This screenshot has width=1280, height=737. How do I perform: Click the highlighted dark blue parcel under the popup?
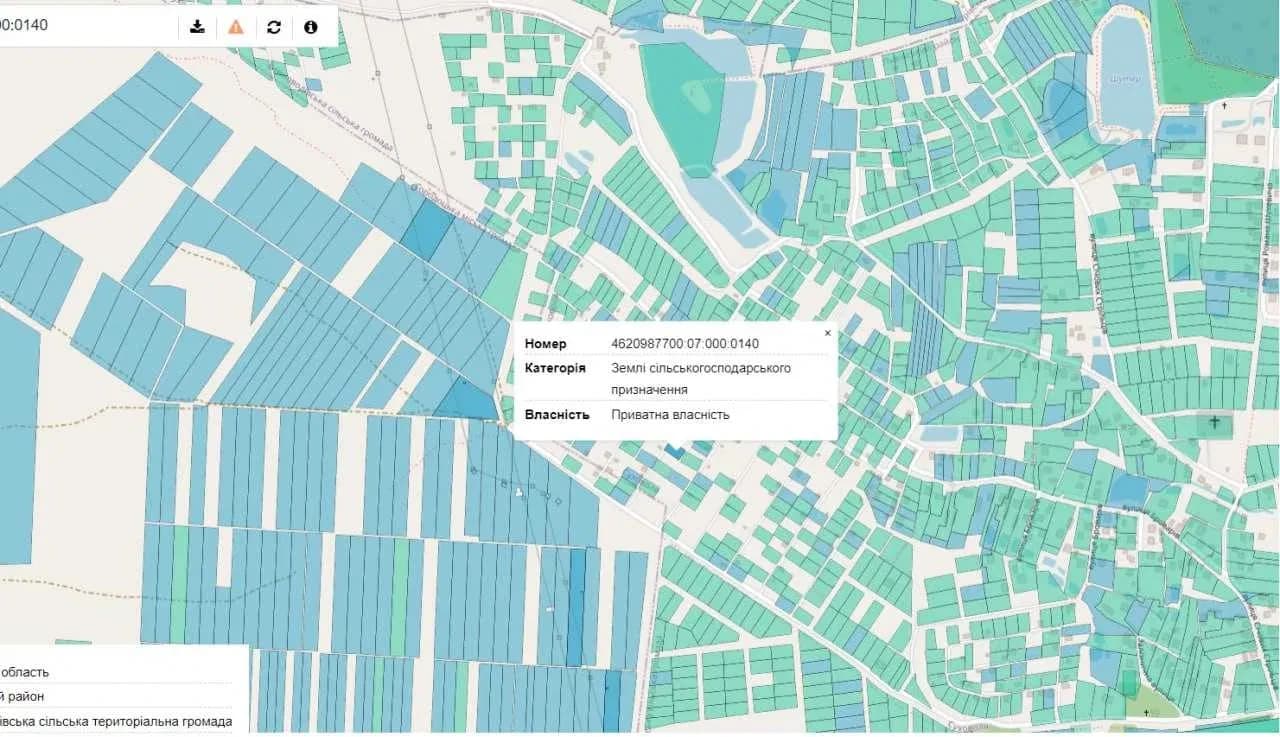(674, 452)
